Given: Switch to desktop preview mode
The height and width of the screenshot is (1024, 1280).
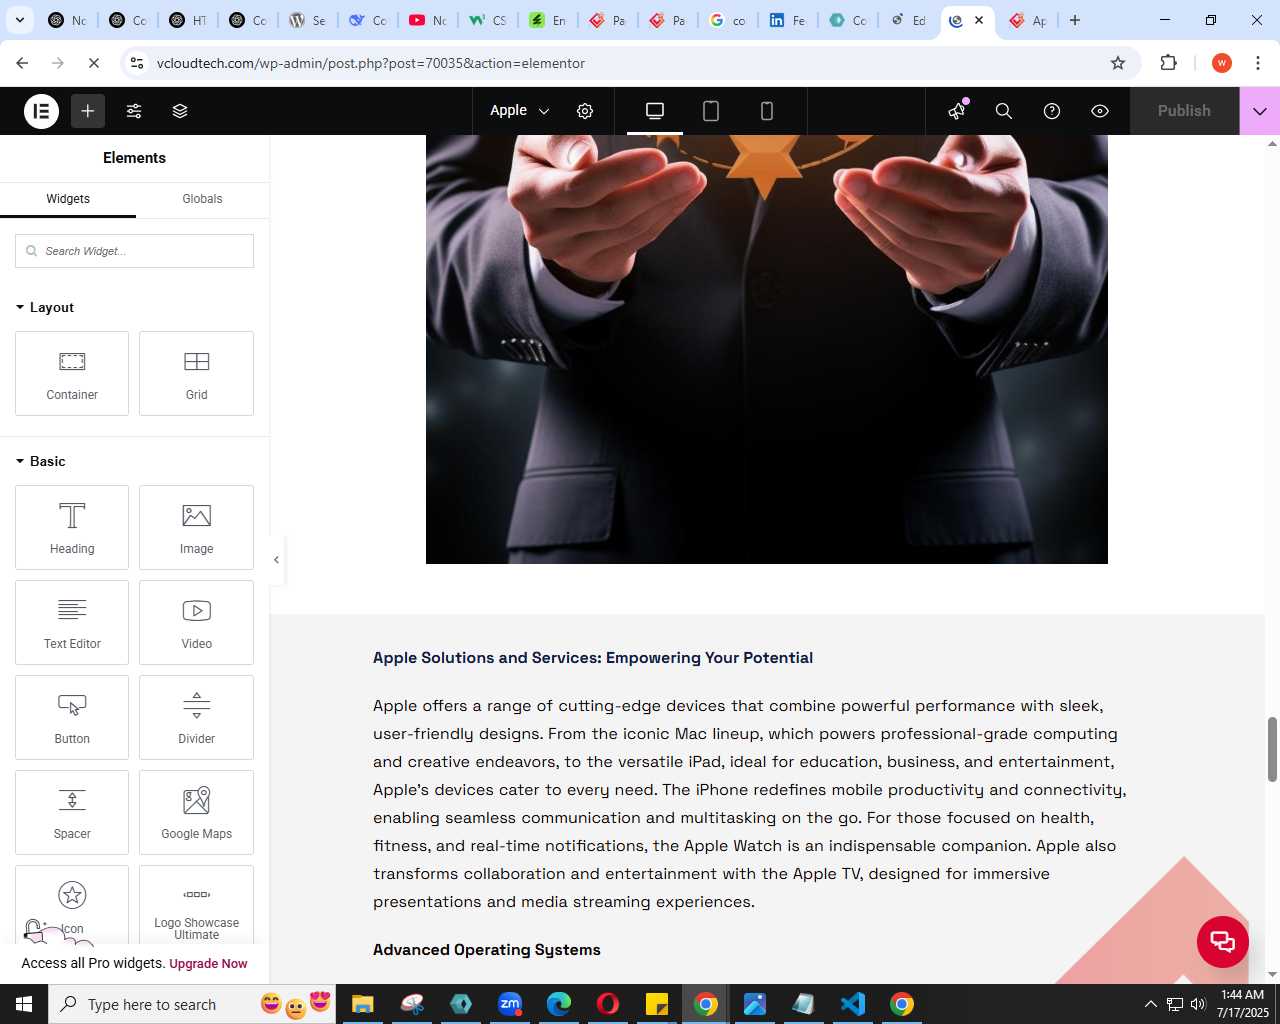Looking at the screenshot, I should coord(655,111).
